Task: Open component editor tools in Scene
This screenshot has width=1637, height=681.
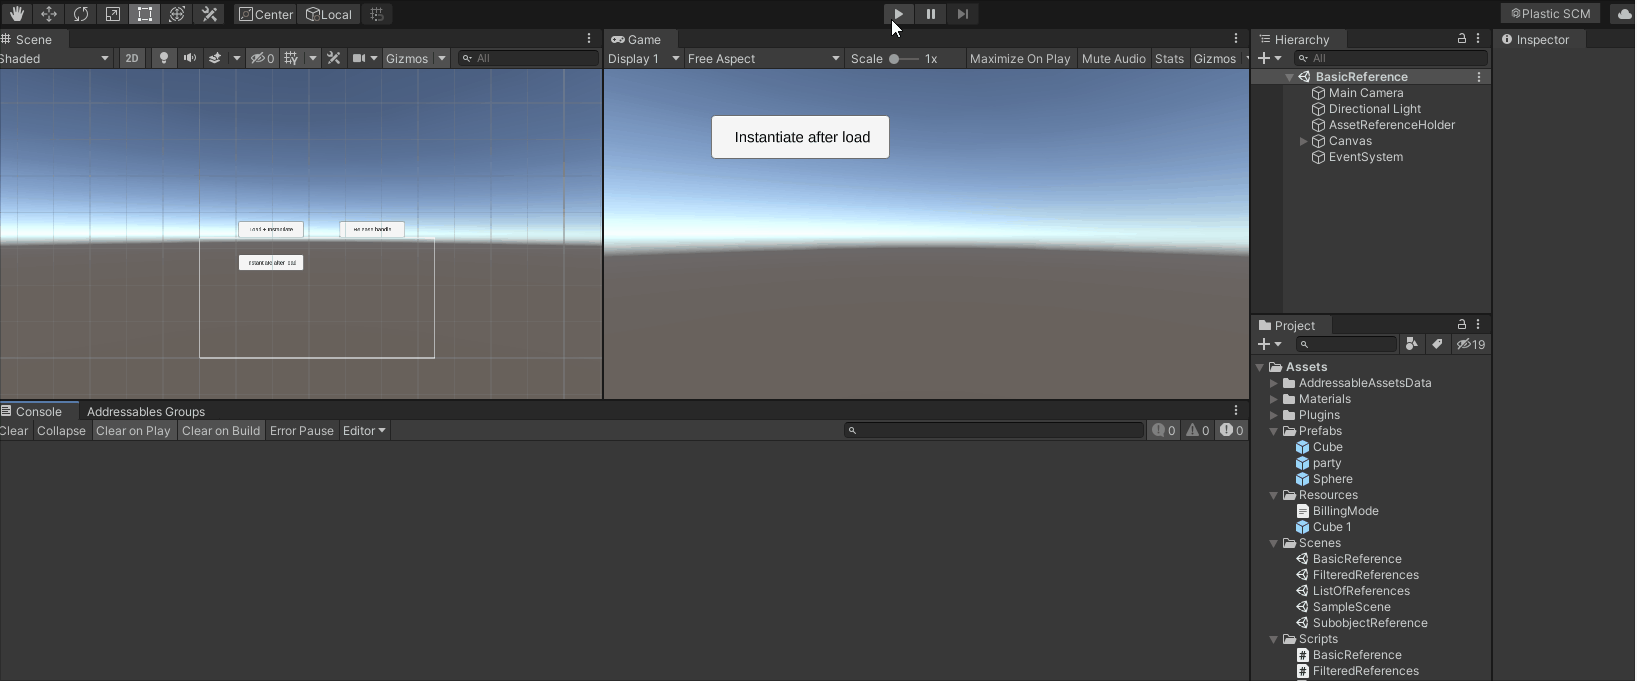Action: 334,58
